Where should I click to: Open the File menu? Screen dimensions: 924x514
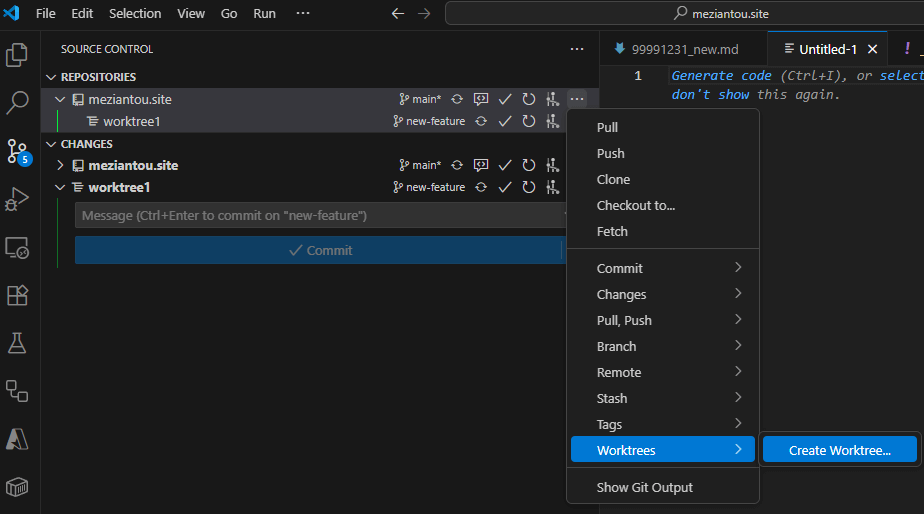pos(45,13)
